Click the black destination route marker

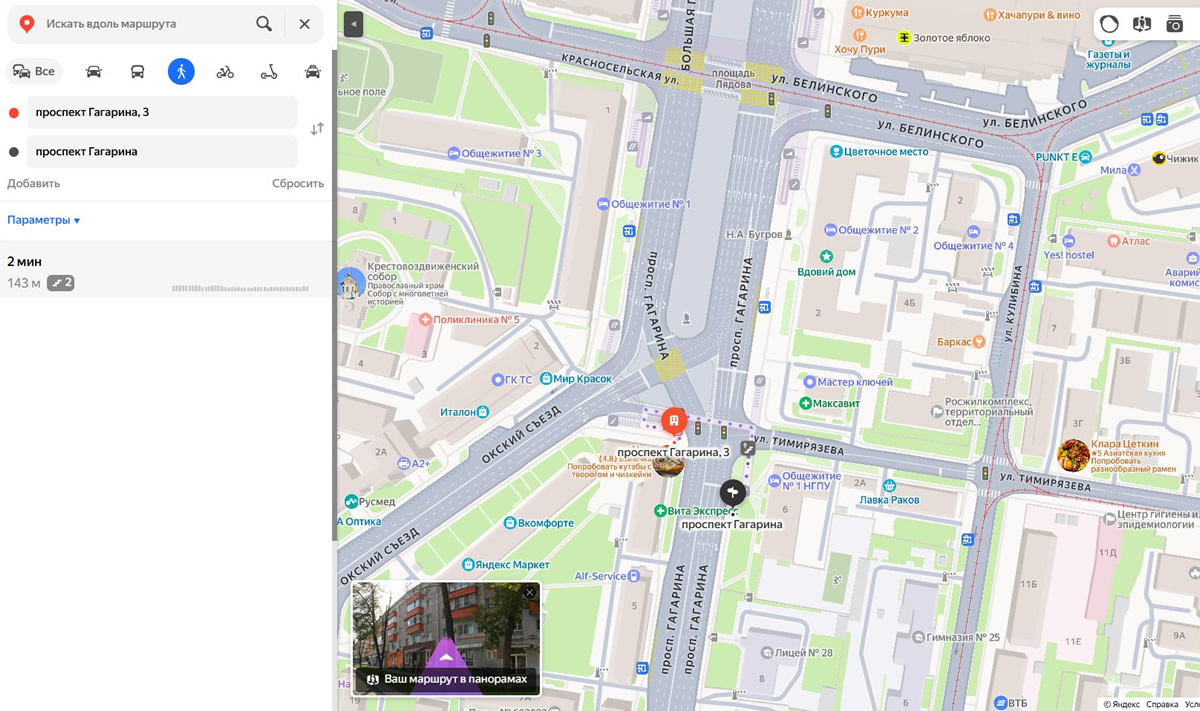point(732,492)
